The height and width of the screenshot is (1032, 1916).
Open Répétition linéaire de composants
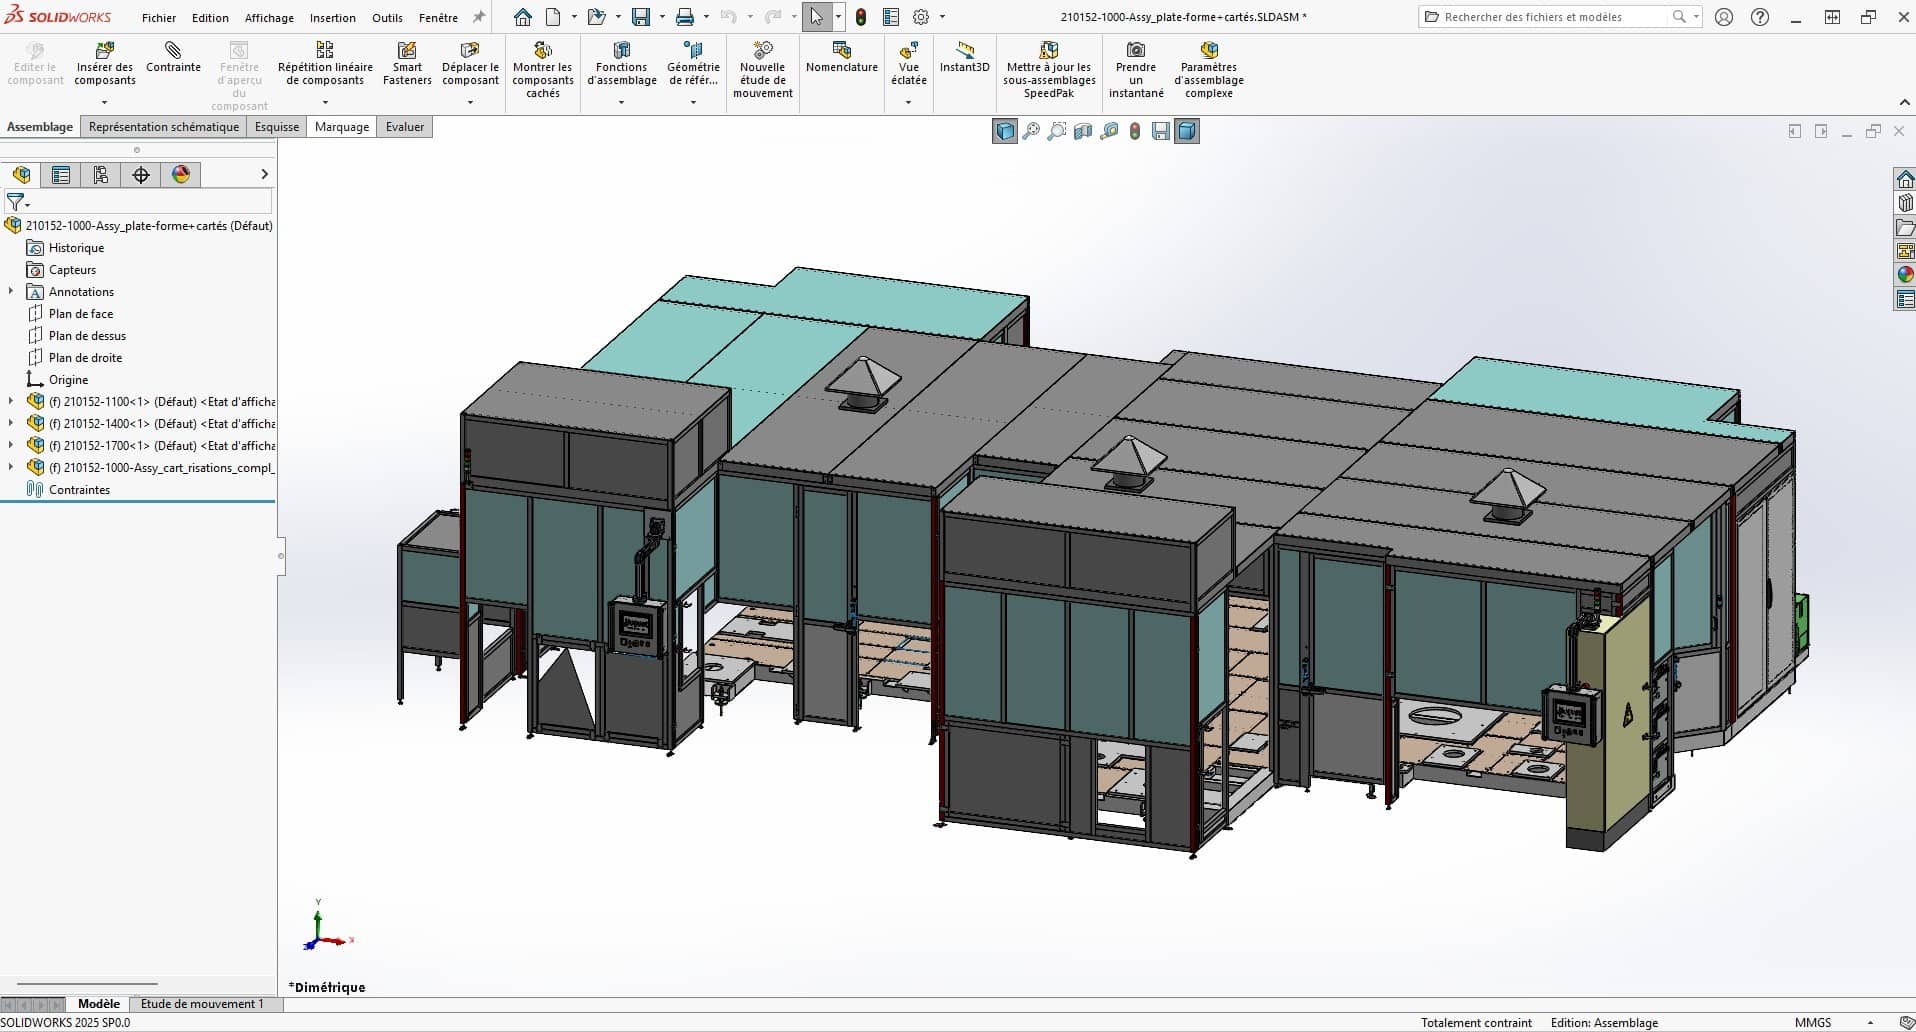(x=325, y=64)
